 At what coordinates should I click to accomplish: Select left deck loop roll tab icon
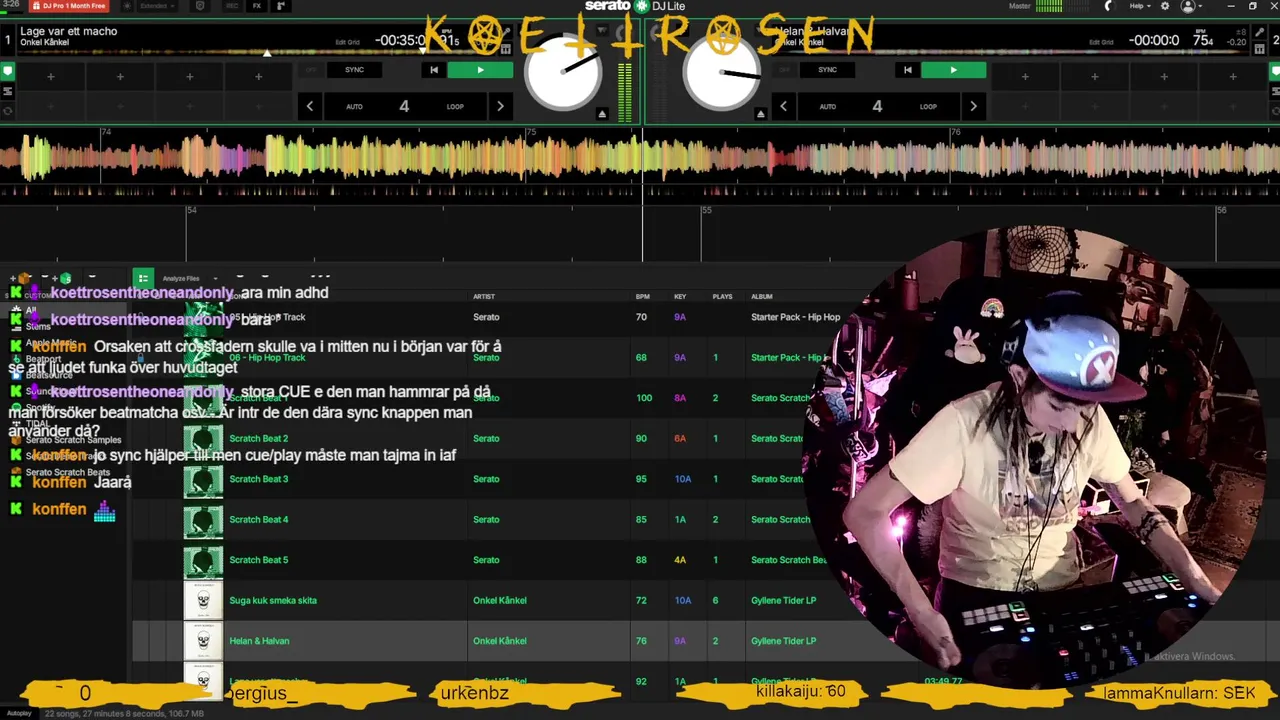point(8,110)
